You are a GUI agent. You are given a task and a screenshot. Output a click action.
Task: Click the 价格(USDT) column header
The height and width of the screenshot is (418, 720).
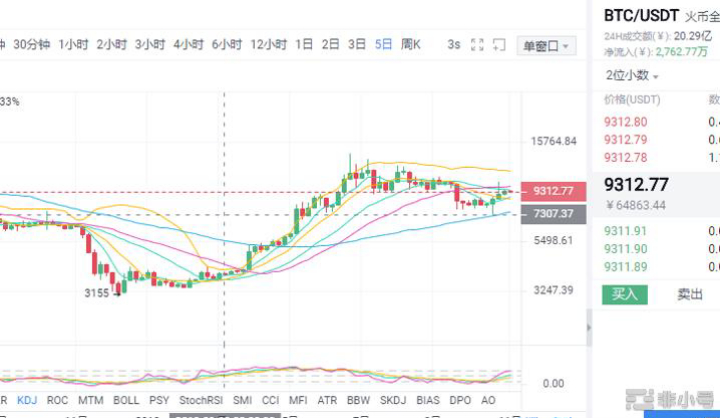(632, 100)
